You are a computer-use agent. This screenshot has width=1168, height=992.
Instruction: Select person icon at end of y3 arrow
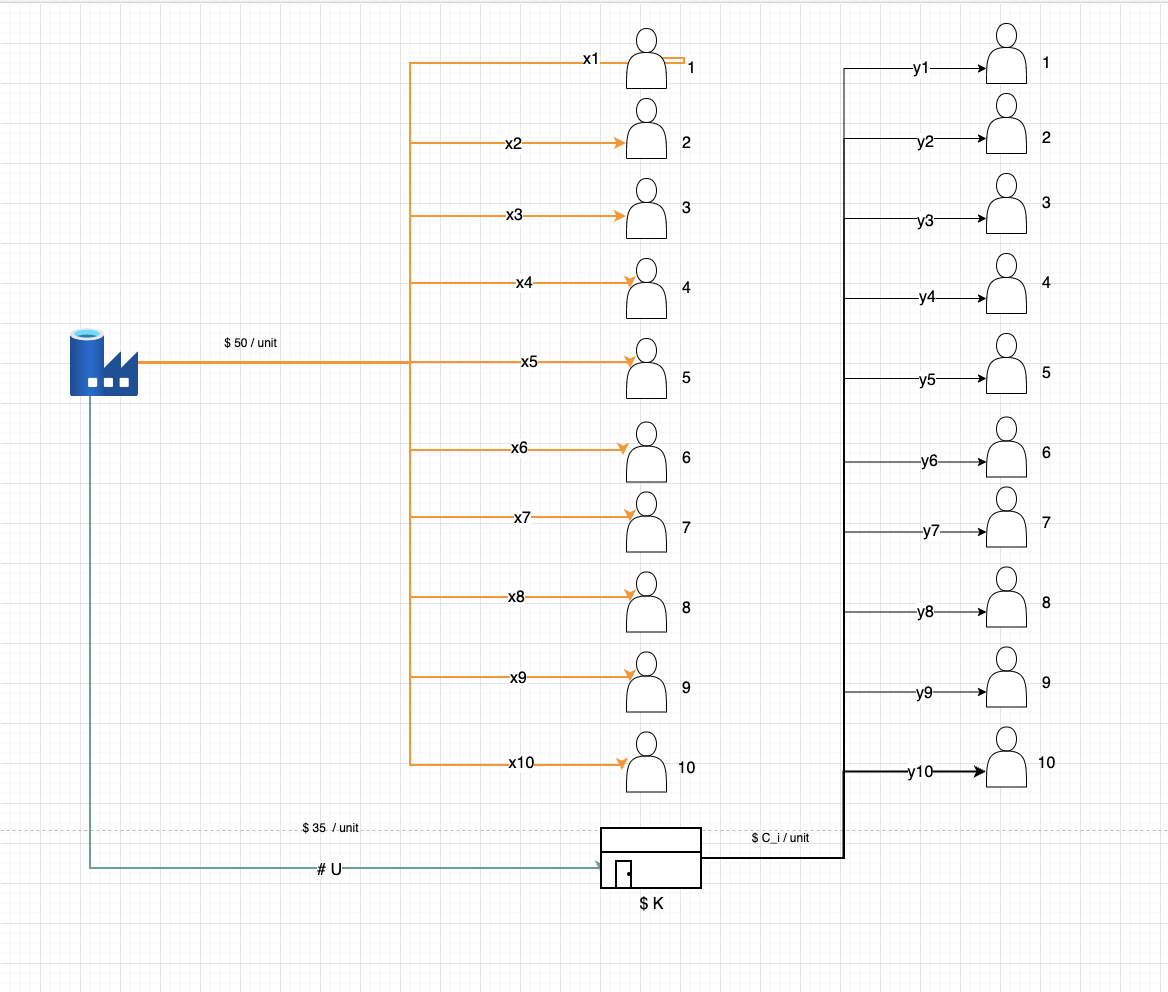tap(1006, 204)
